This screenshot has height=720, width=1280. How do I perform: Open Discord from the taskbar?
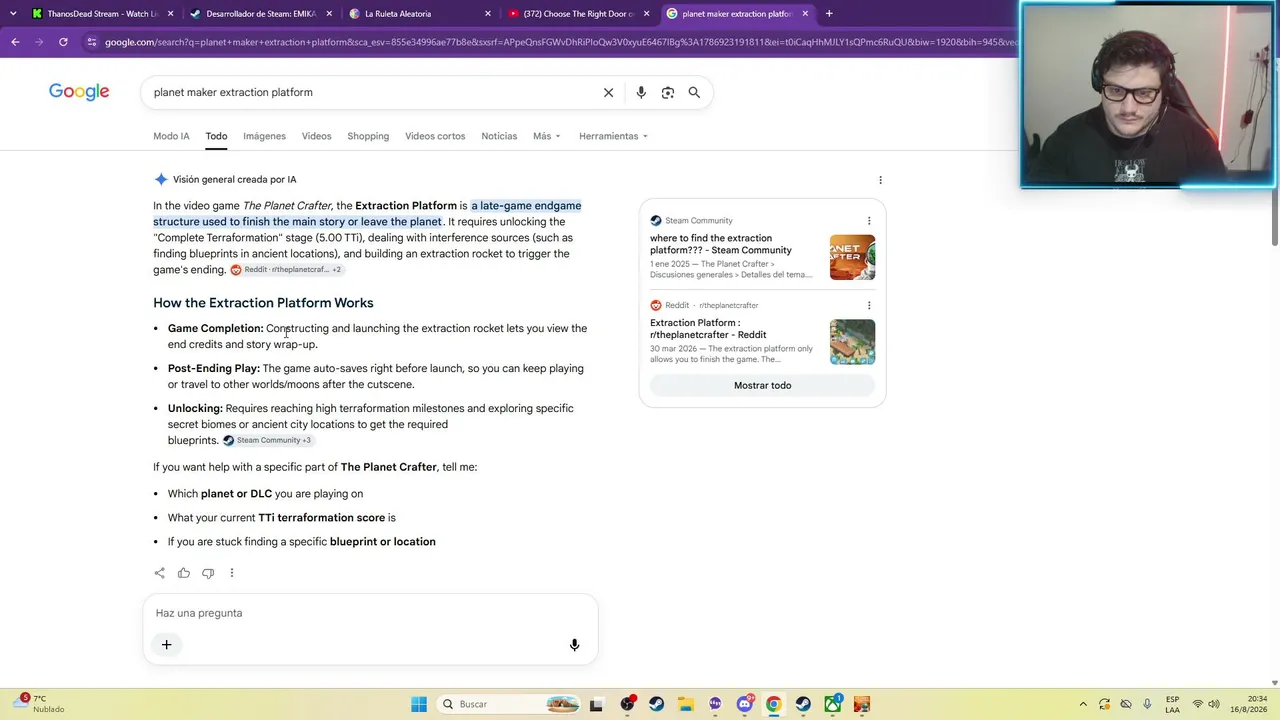[744, 704]
